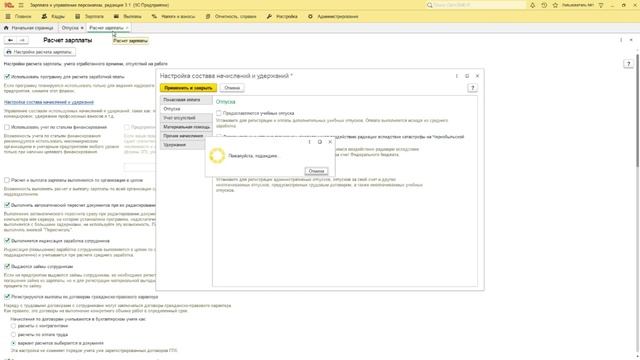Toggle employee earnings indexation checkbox

click(7, 241)
